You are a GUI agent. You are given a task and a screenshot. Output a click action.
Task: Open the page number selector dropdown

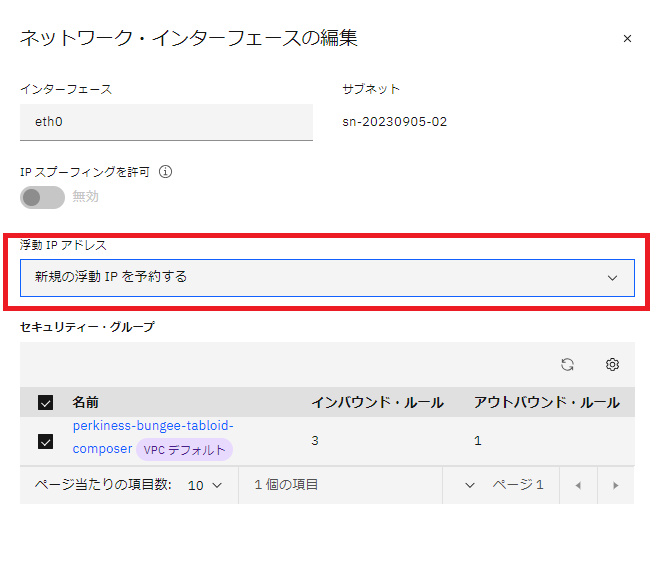tap(470, 485)
